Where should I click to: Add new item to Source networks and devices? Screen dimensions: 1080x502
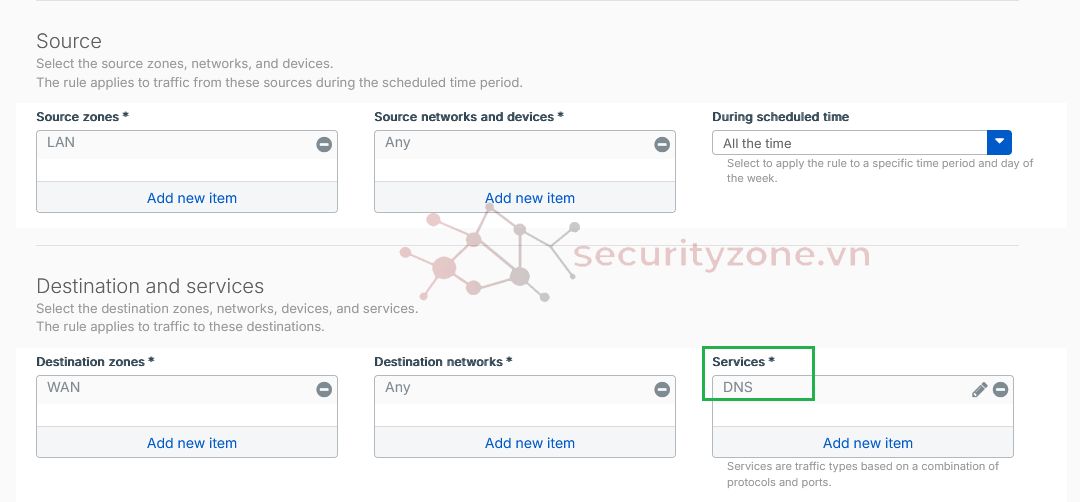point(530,198)
